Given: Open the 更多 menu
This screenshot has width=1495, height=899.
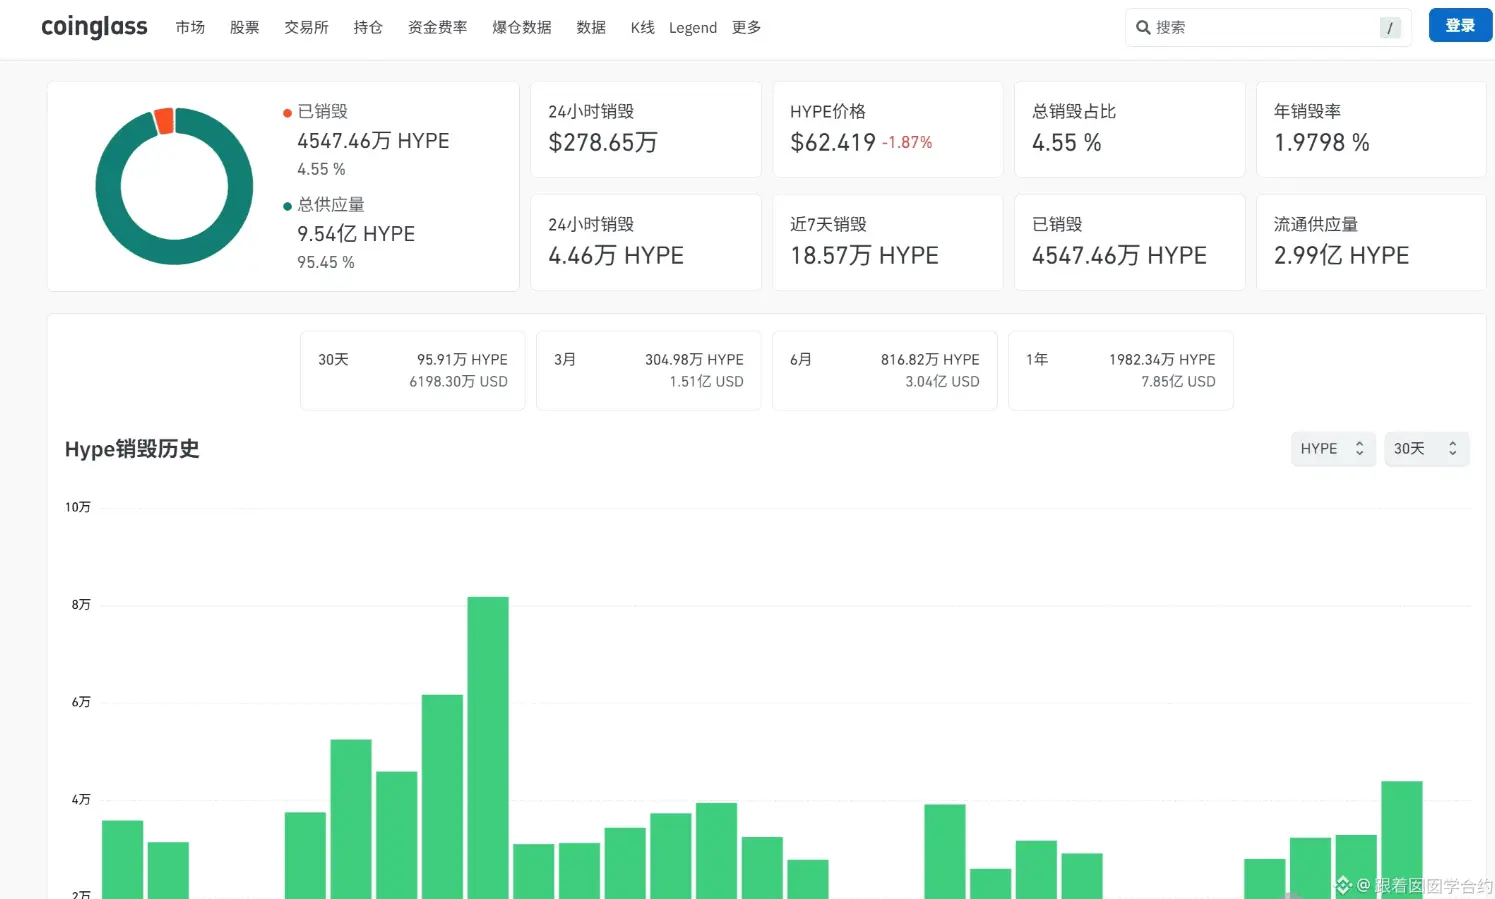Looking at the screenshot, I should pyautogui.click(x=746, y=28).
